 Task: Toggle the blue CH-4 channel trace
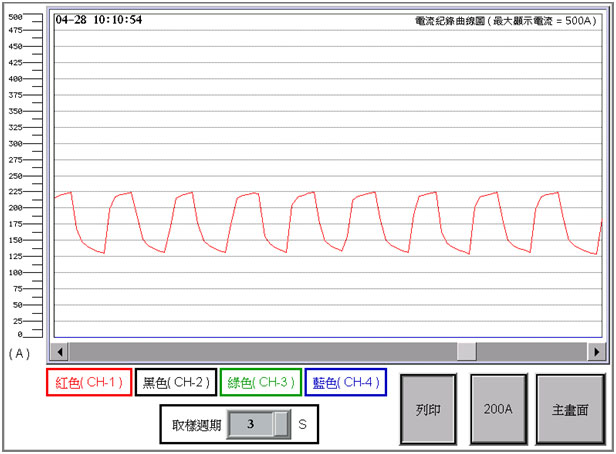point(345,382)
